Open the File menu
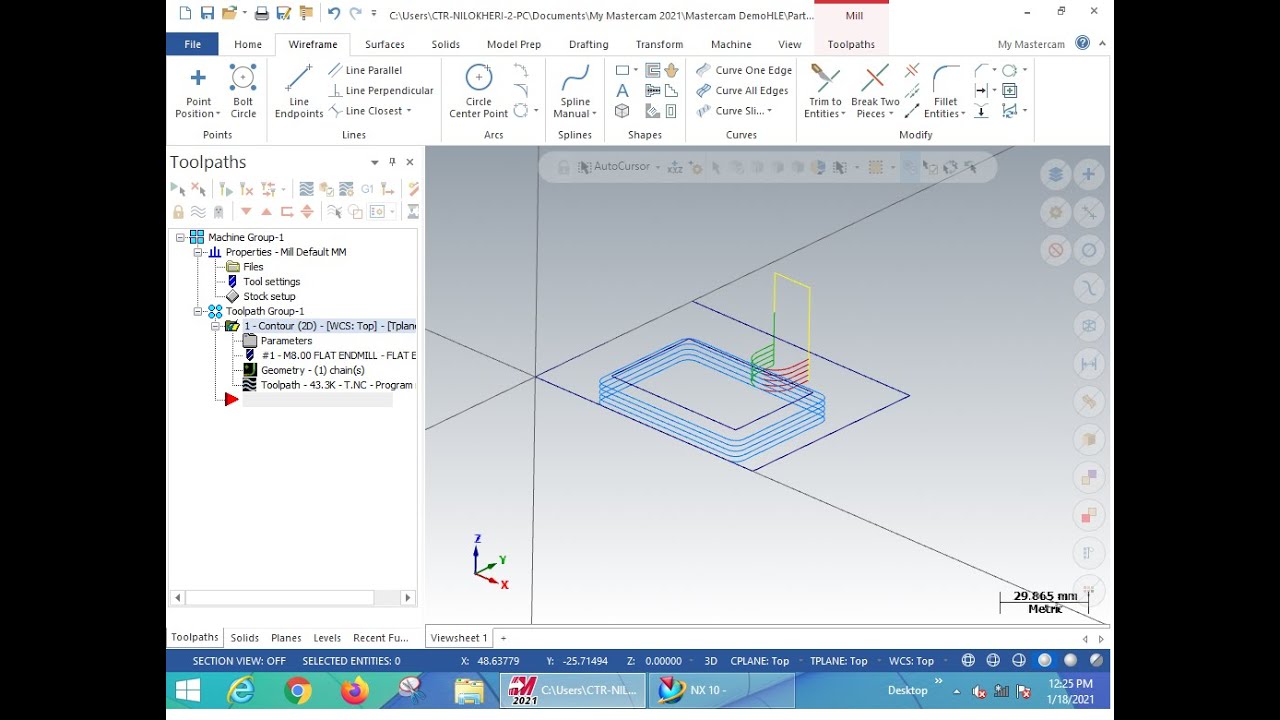Viewport: 1280px width, 720px height. tap(192, 44)
